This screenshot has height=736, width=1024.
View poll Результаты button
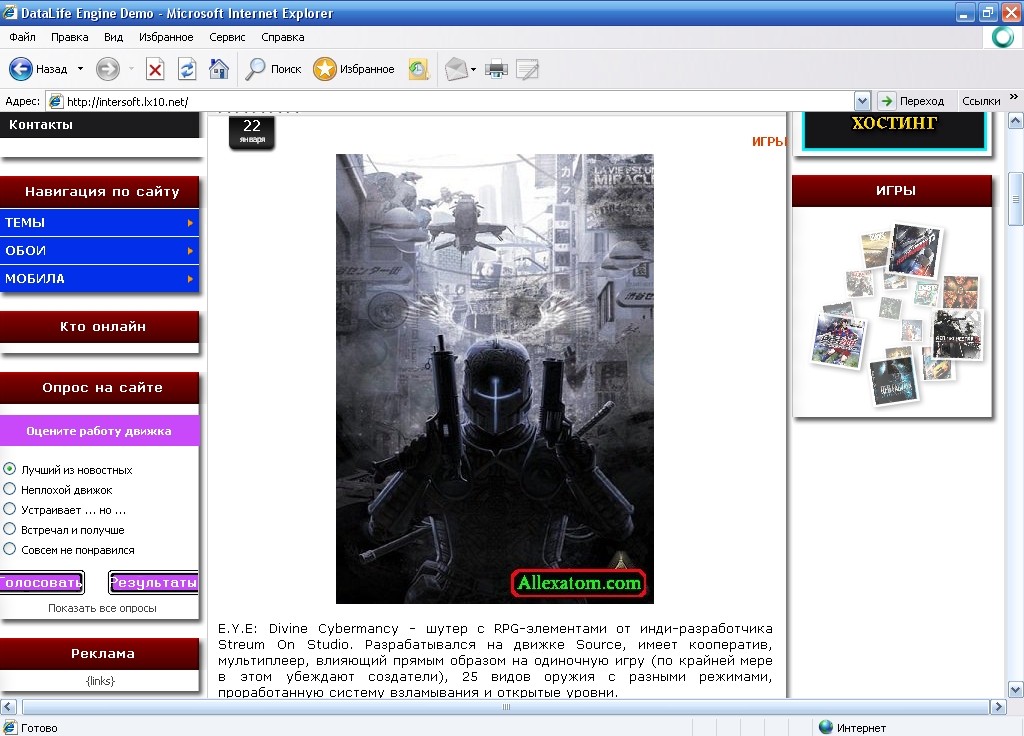pos(153,583)
